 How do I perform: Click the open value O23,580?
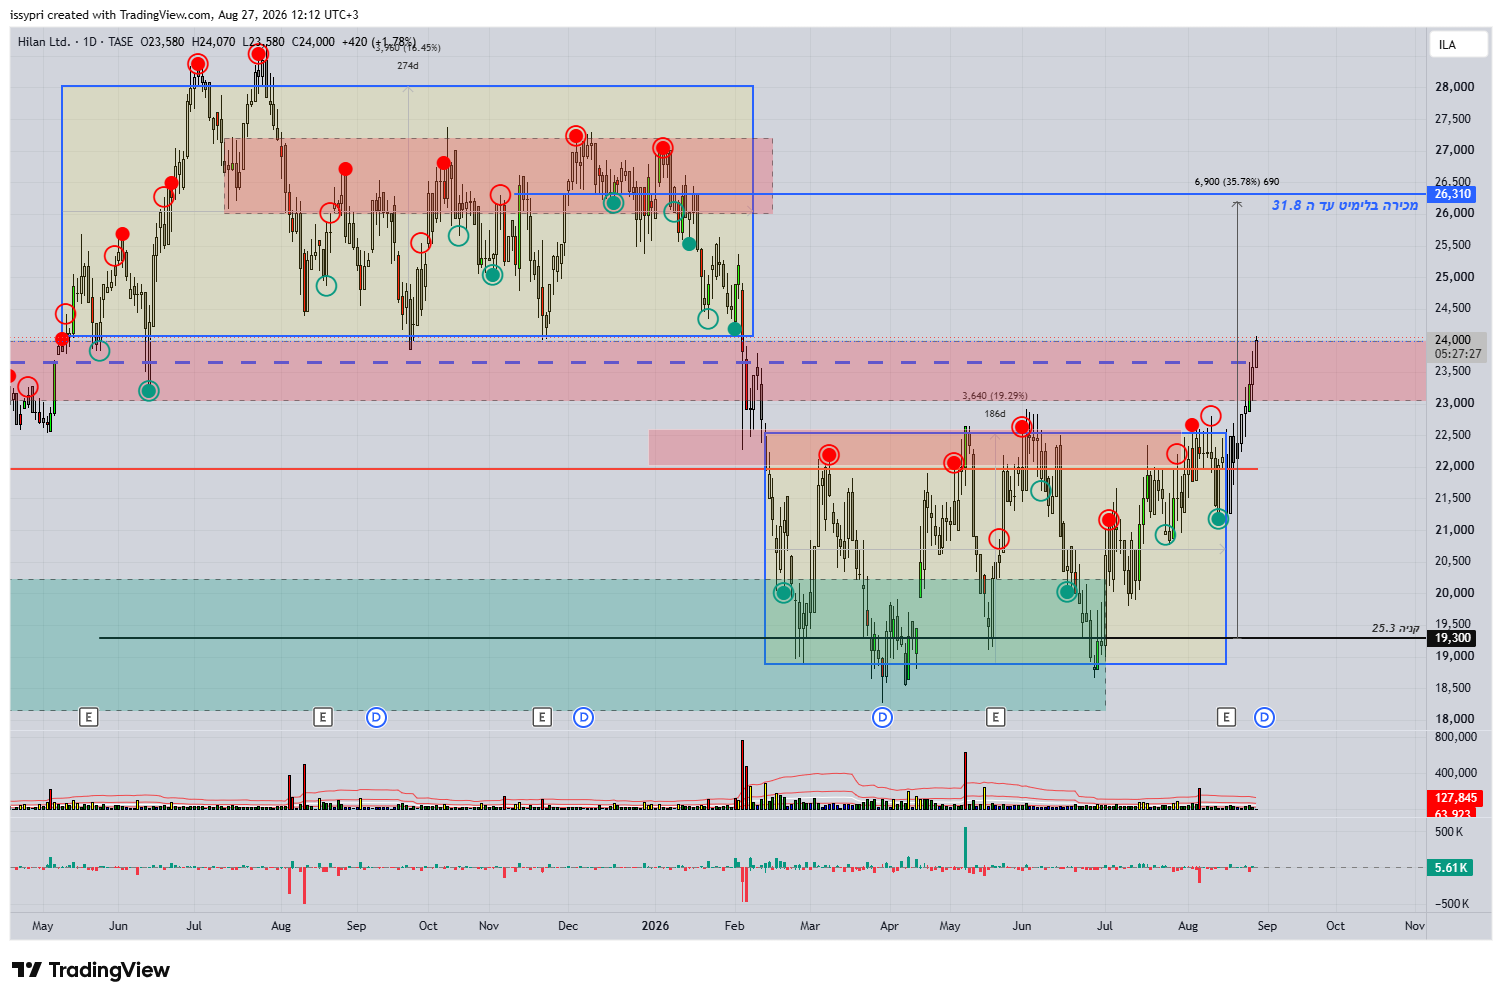(x=162, y=42)
